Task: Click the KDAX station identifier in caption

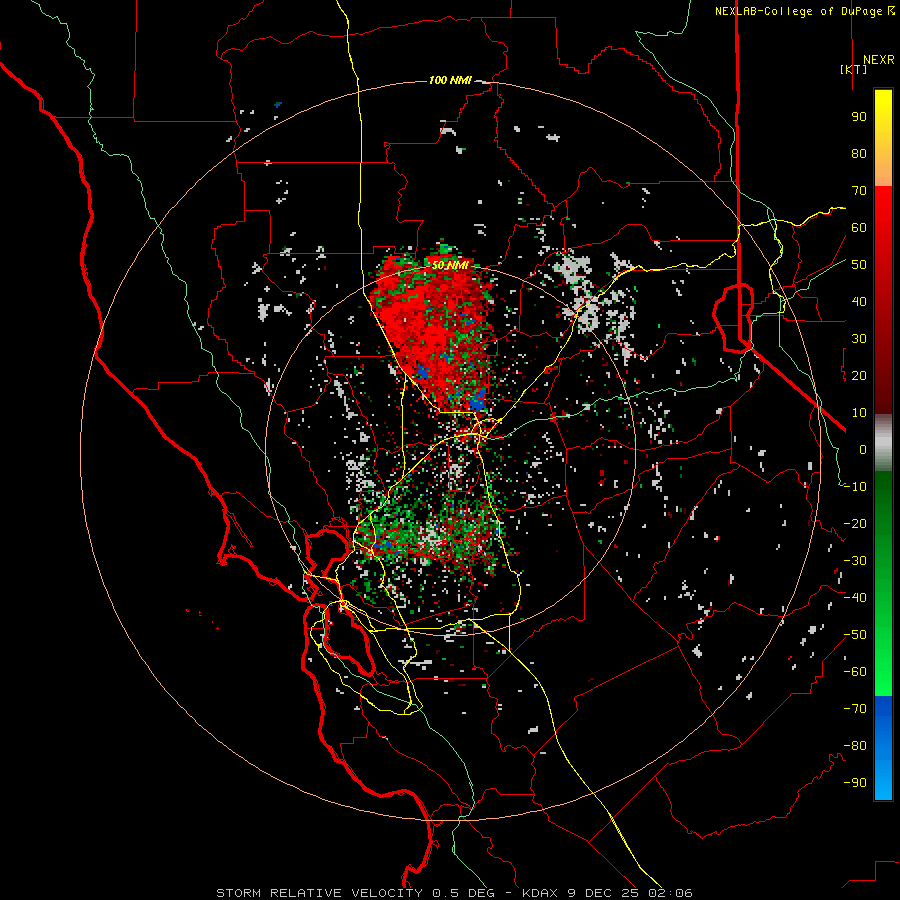Action: point(540,893)
